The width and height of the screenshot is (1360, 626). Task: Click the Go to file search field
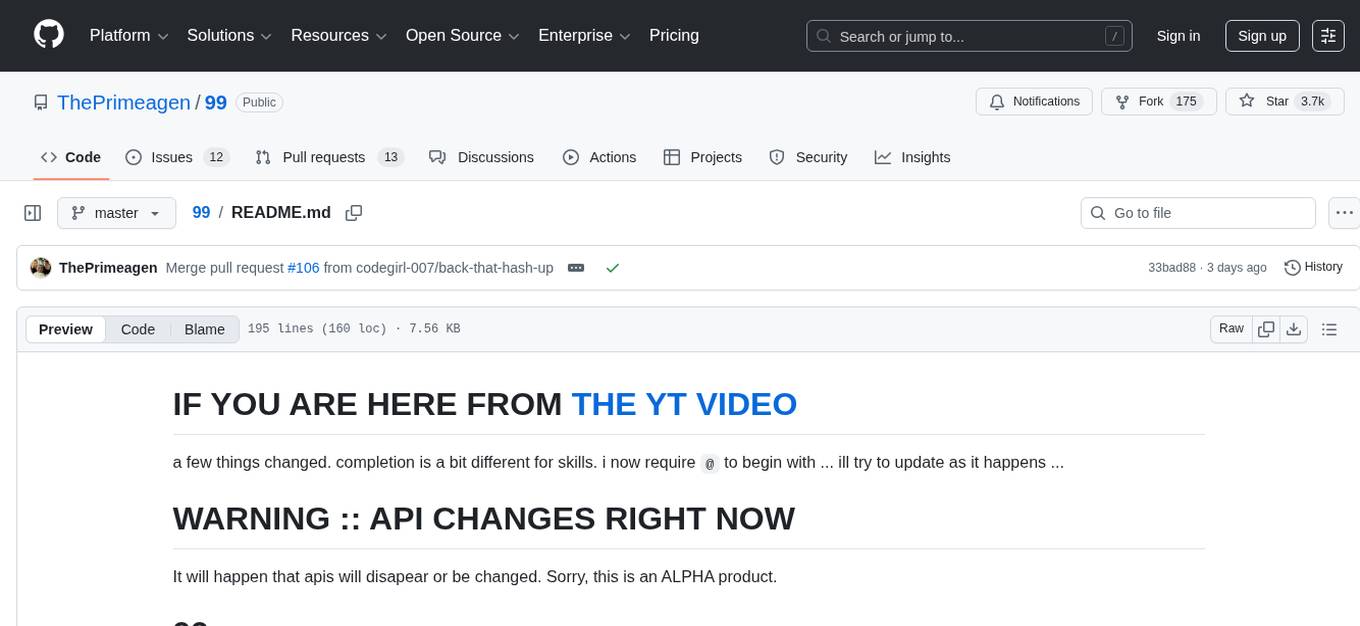pyautogui.click(x=1198, y=213)
